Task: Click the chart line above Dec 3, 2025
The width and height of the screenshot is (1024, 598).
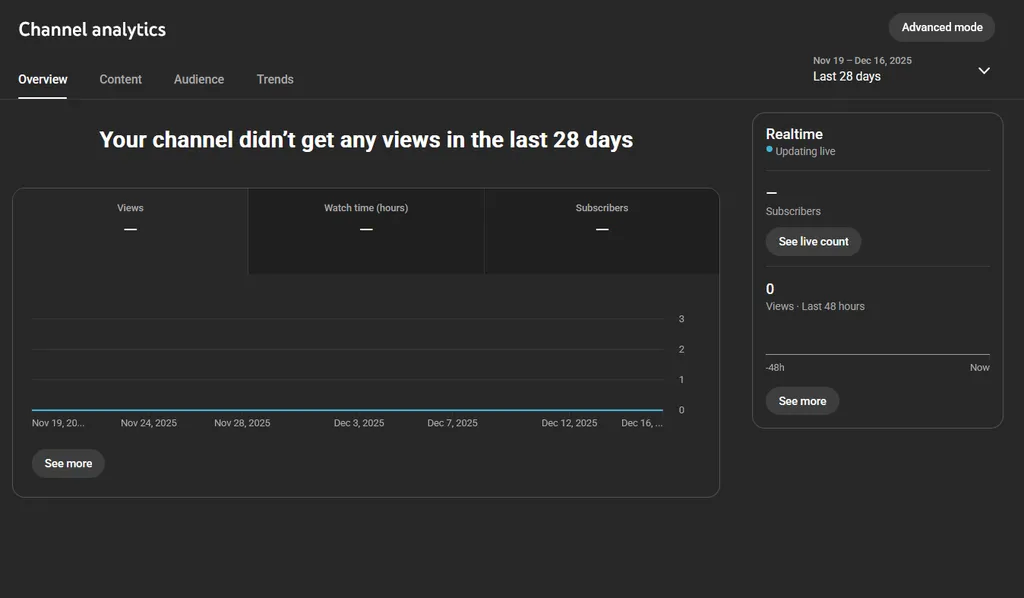Action: click(359, 410)
